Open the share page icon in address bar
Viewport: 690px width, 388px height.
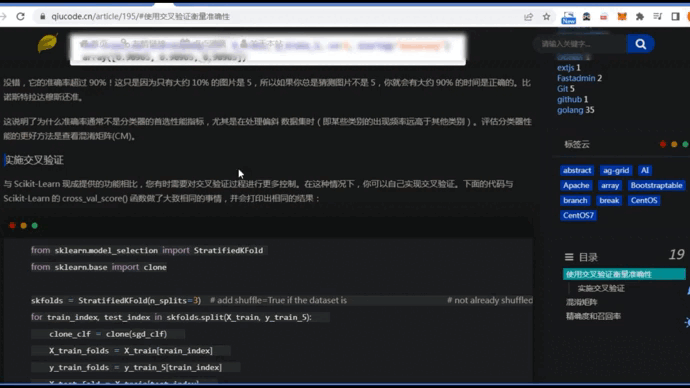(529, 17)
